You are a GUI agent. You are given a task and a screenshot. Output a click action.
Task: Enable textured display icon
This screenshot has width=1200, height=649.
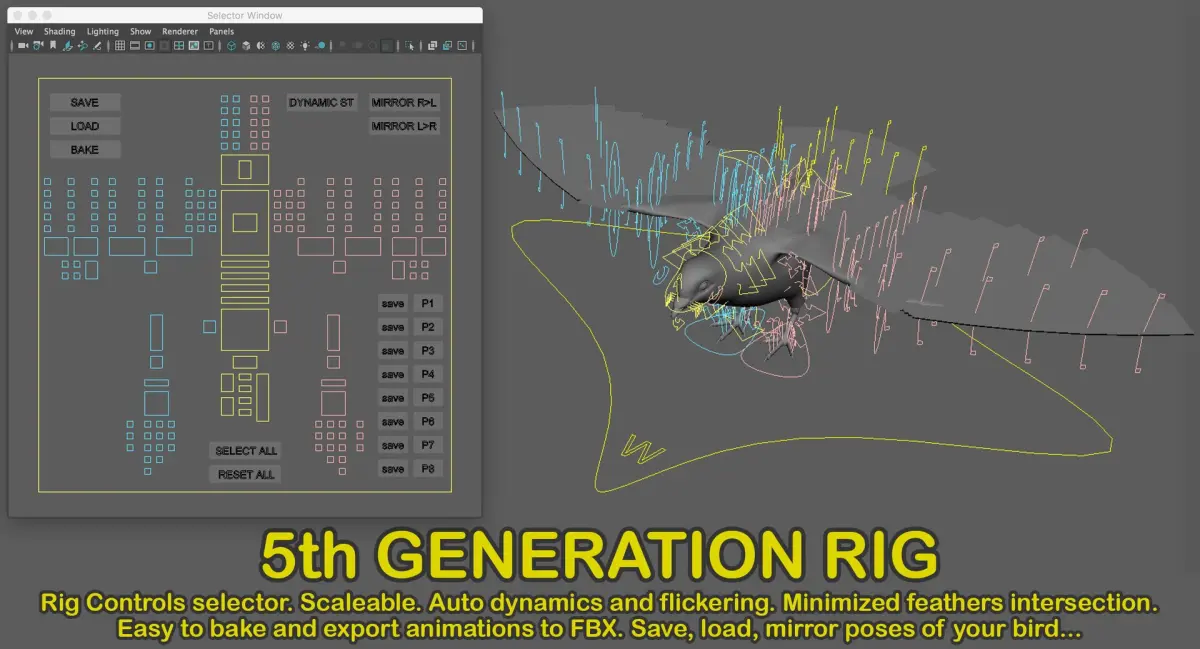coord(275,45)
